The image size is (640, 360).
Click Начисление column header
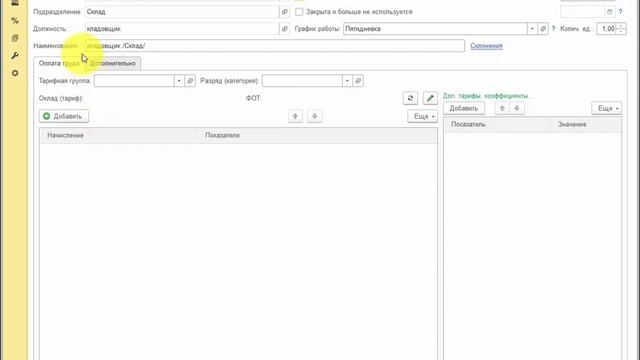tap(118, 135)
